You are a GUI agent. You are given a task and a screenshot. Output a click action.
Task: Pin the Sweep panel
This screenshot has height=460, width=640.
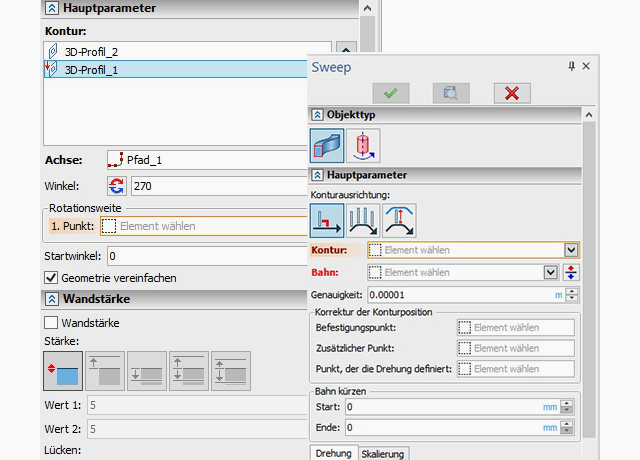pyautogui.click(x=571, y=66)
